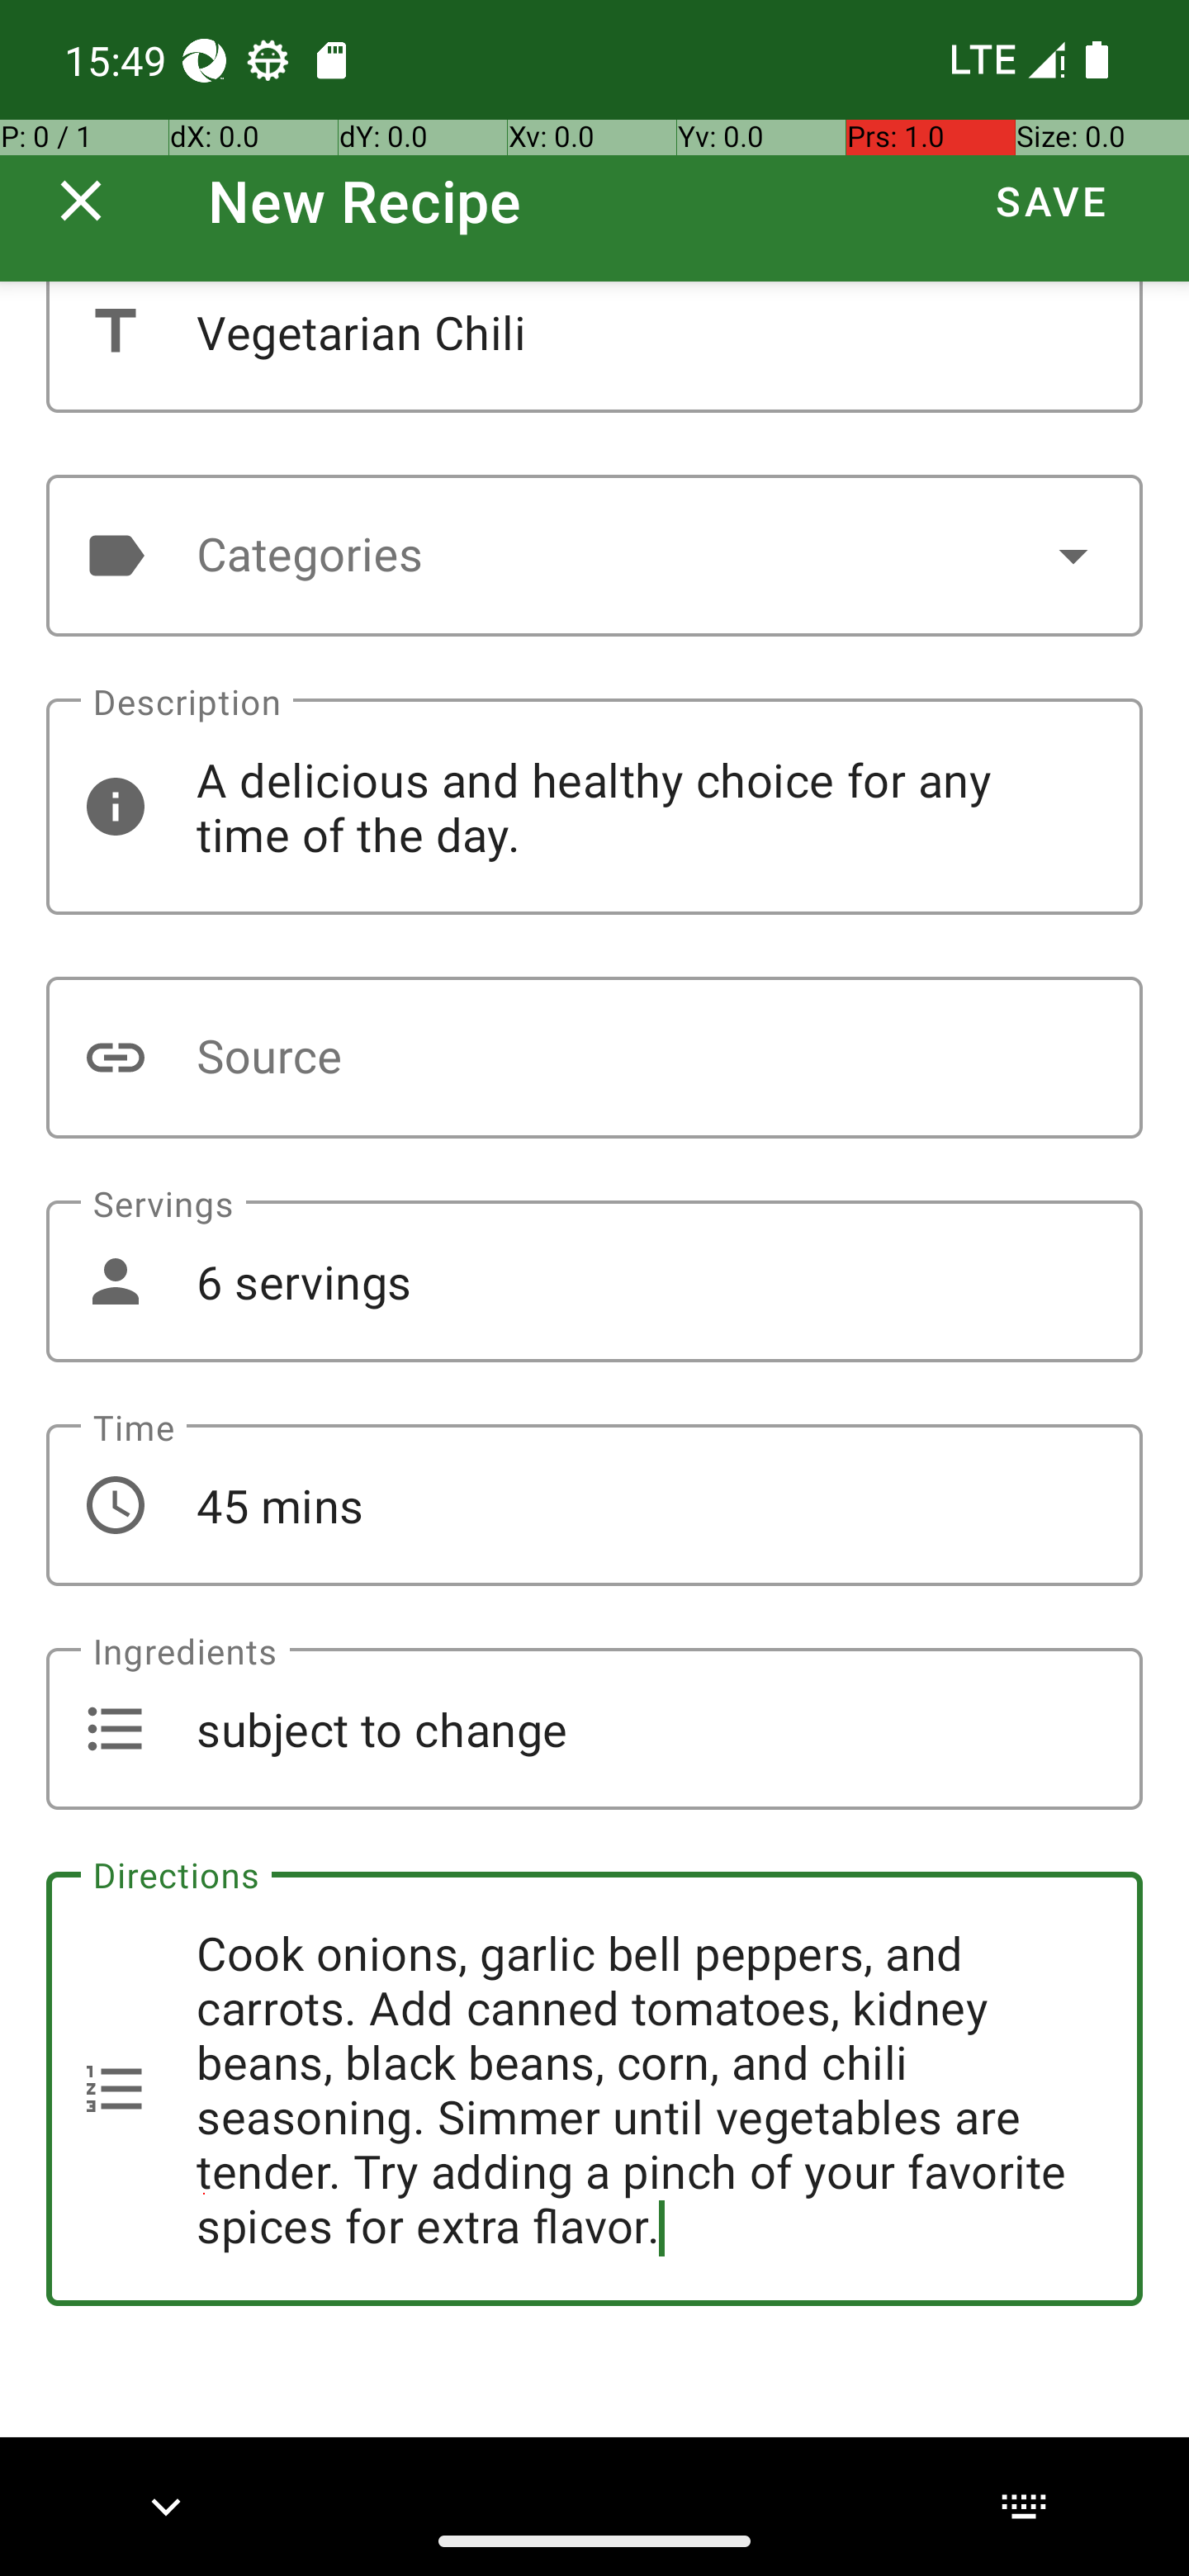Hide keyboard with the down chevron

(166, 2506)
